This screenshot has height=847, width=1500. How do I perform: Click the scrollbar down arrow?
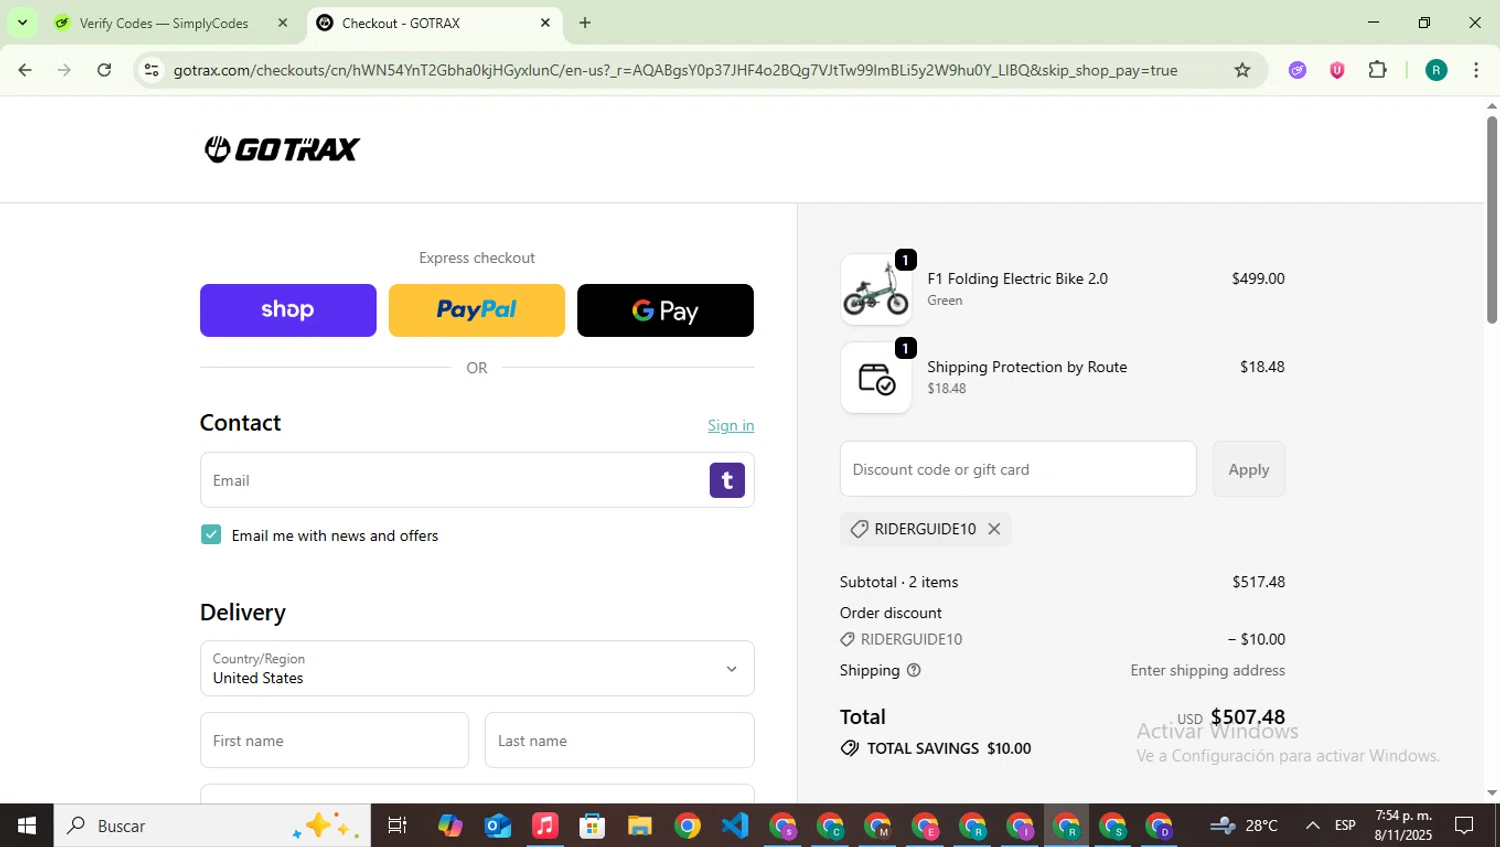[1491, 793]
